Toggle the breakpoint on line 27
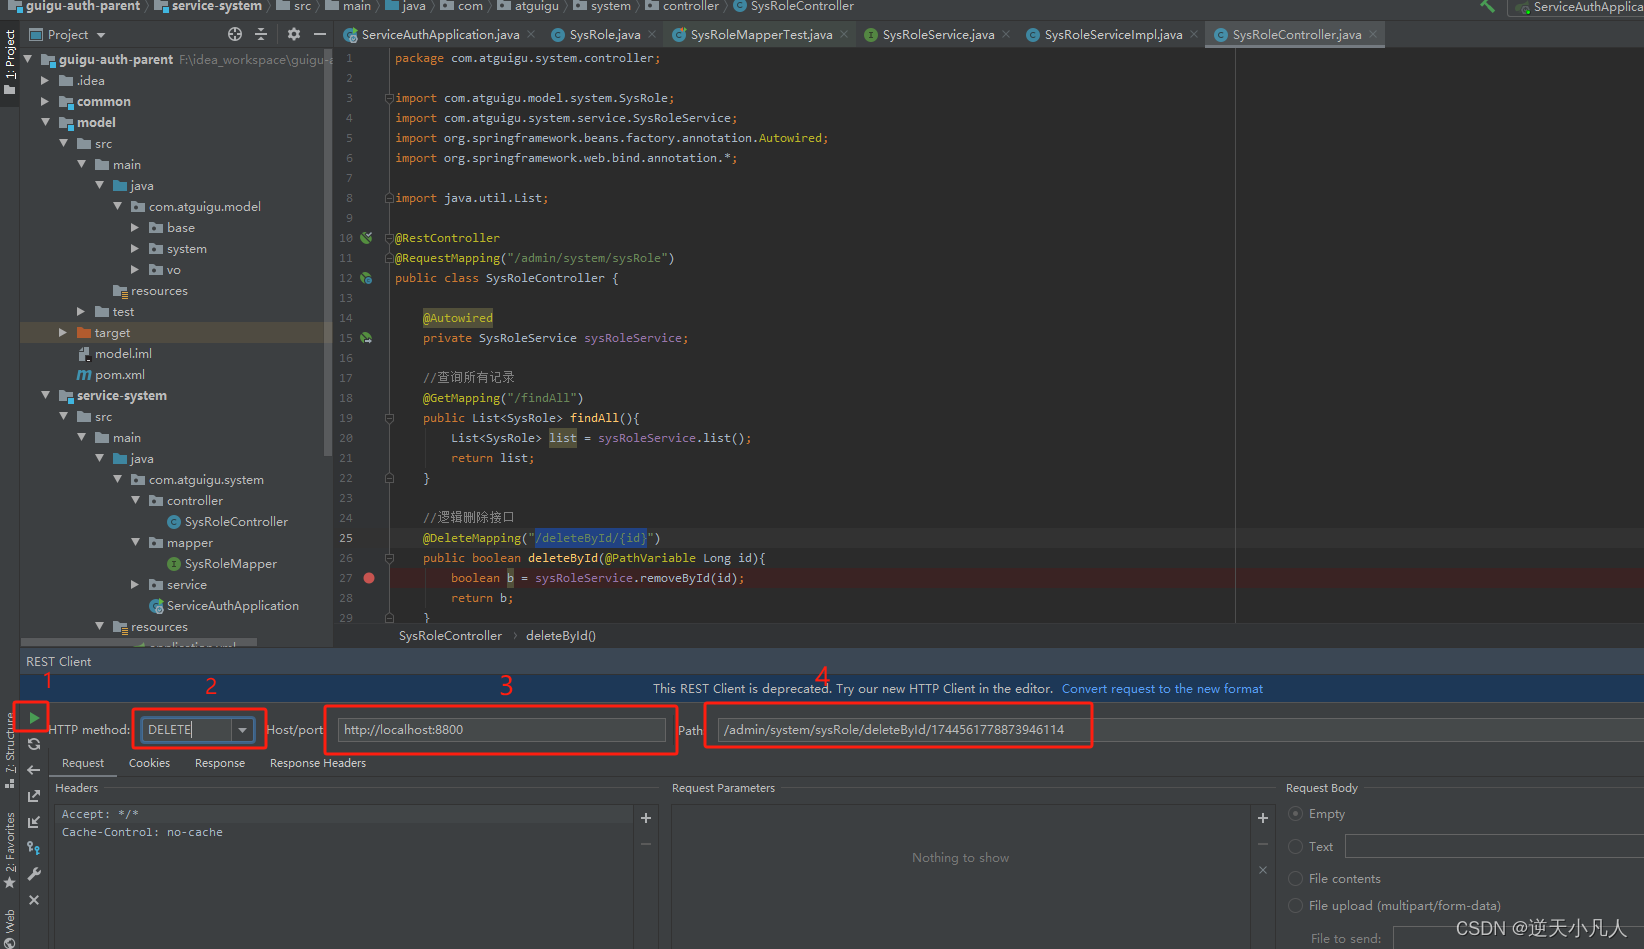The width and height of the screenshot is (1644, 949). click(368, 578)
